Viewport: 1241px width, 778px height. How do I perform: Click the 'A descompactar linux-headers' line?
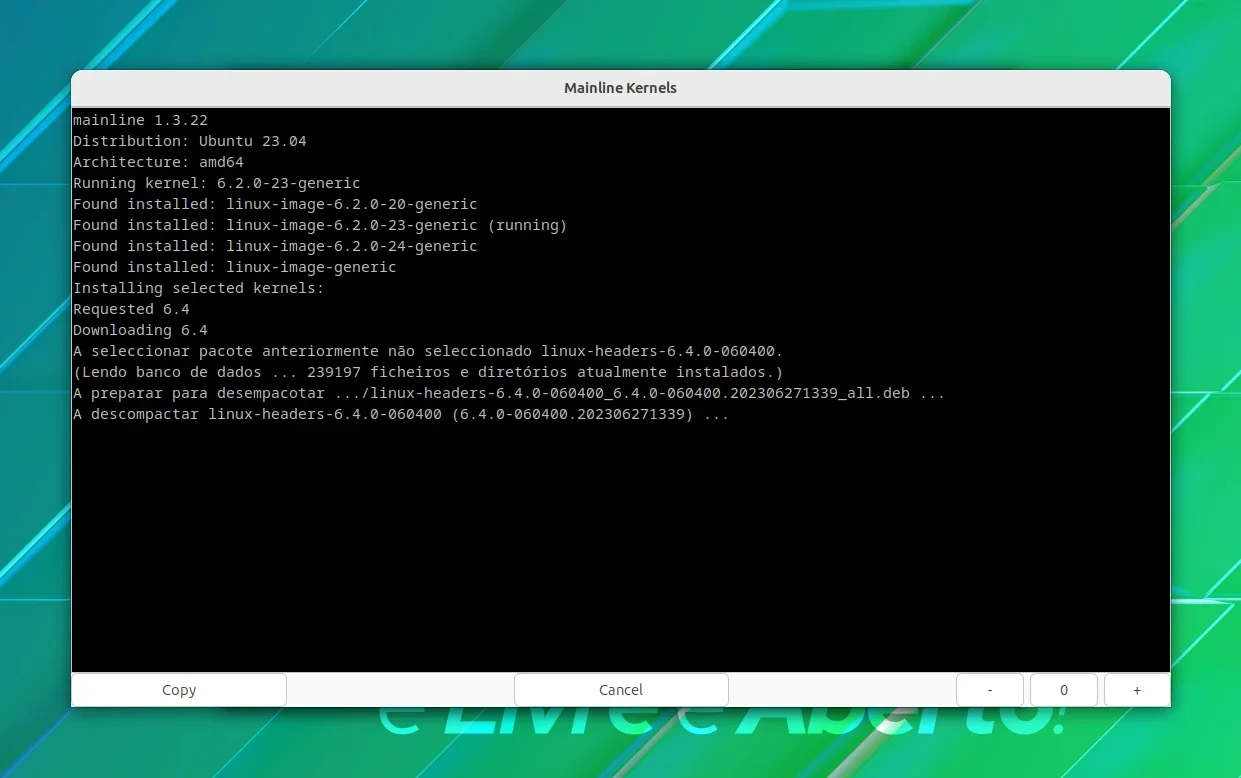401,414
